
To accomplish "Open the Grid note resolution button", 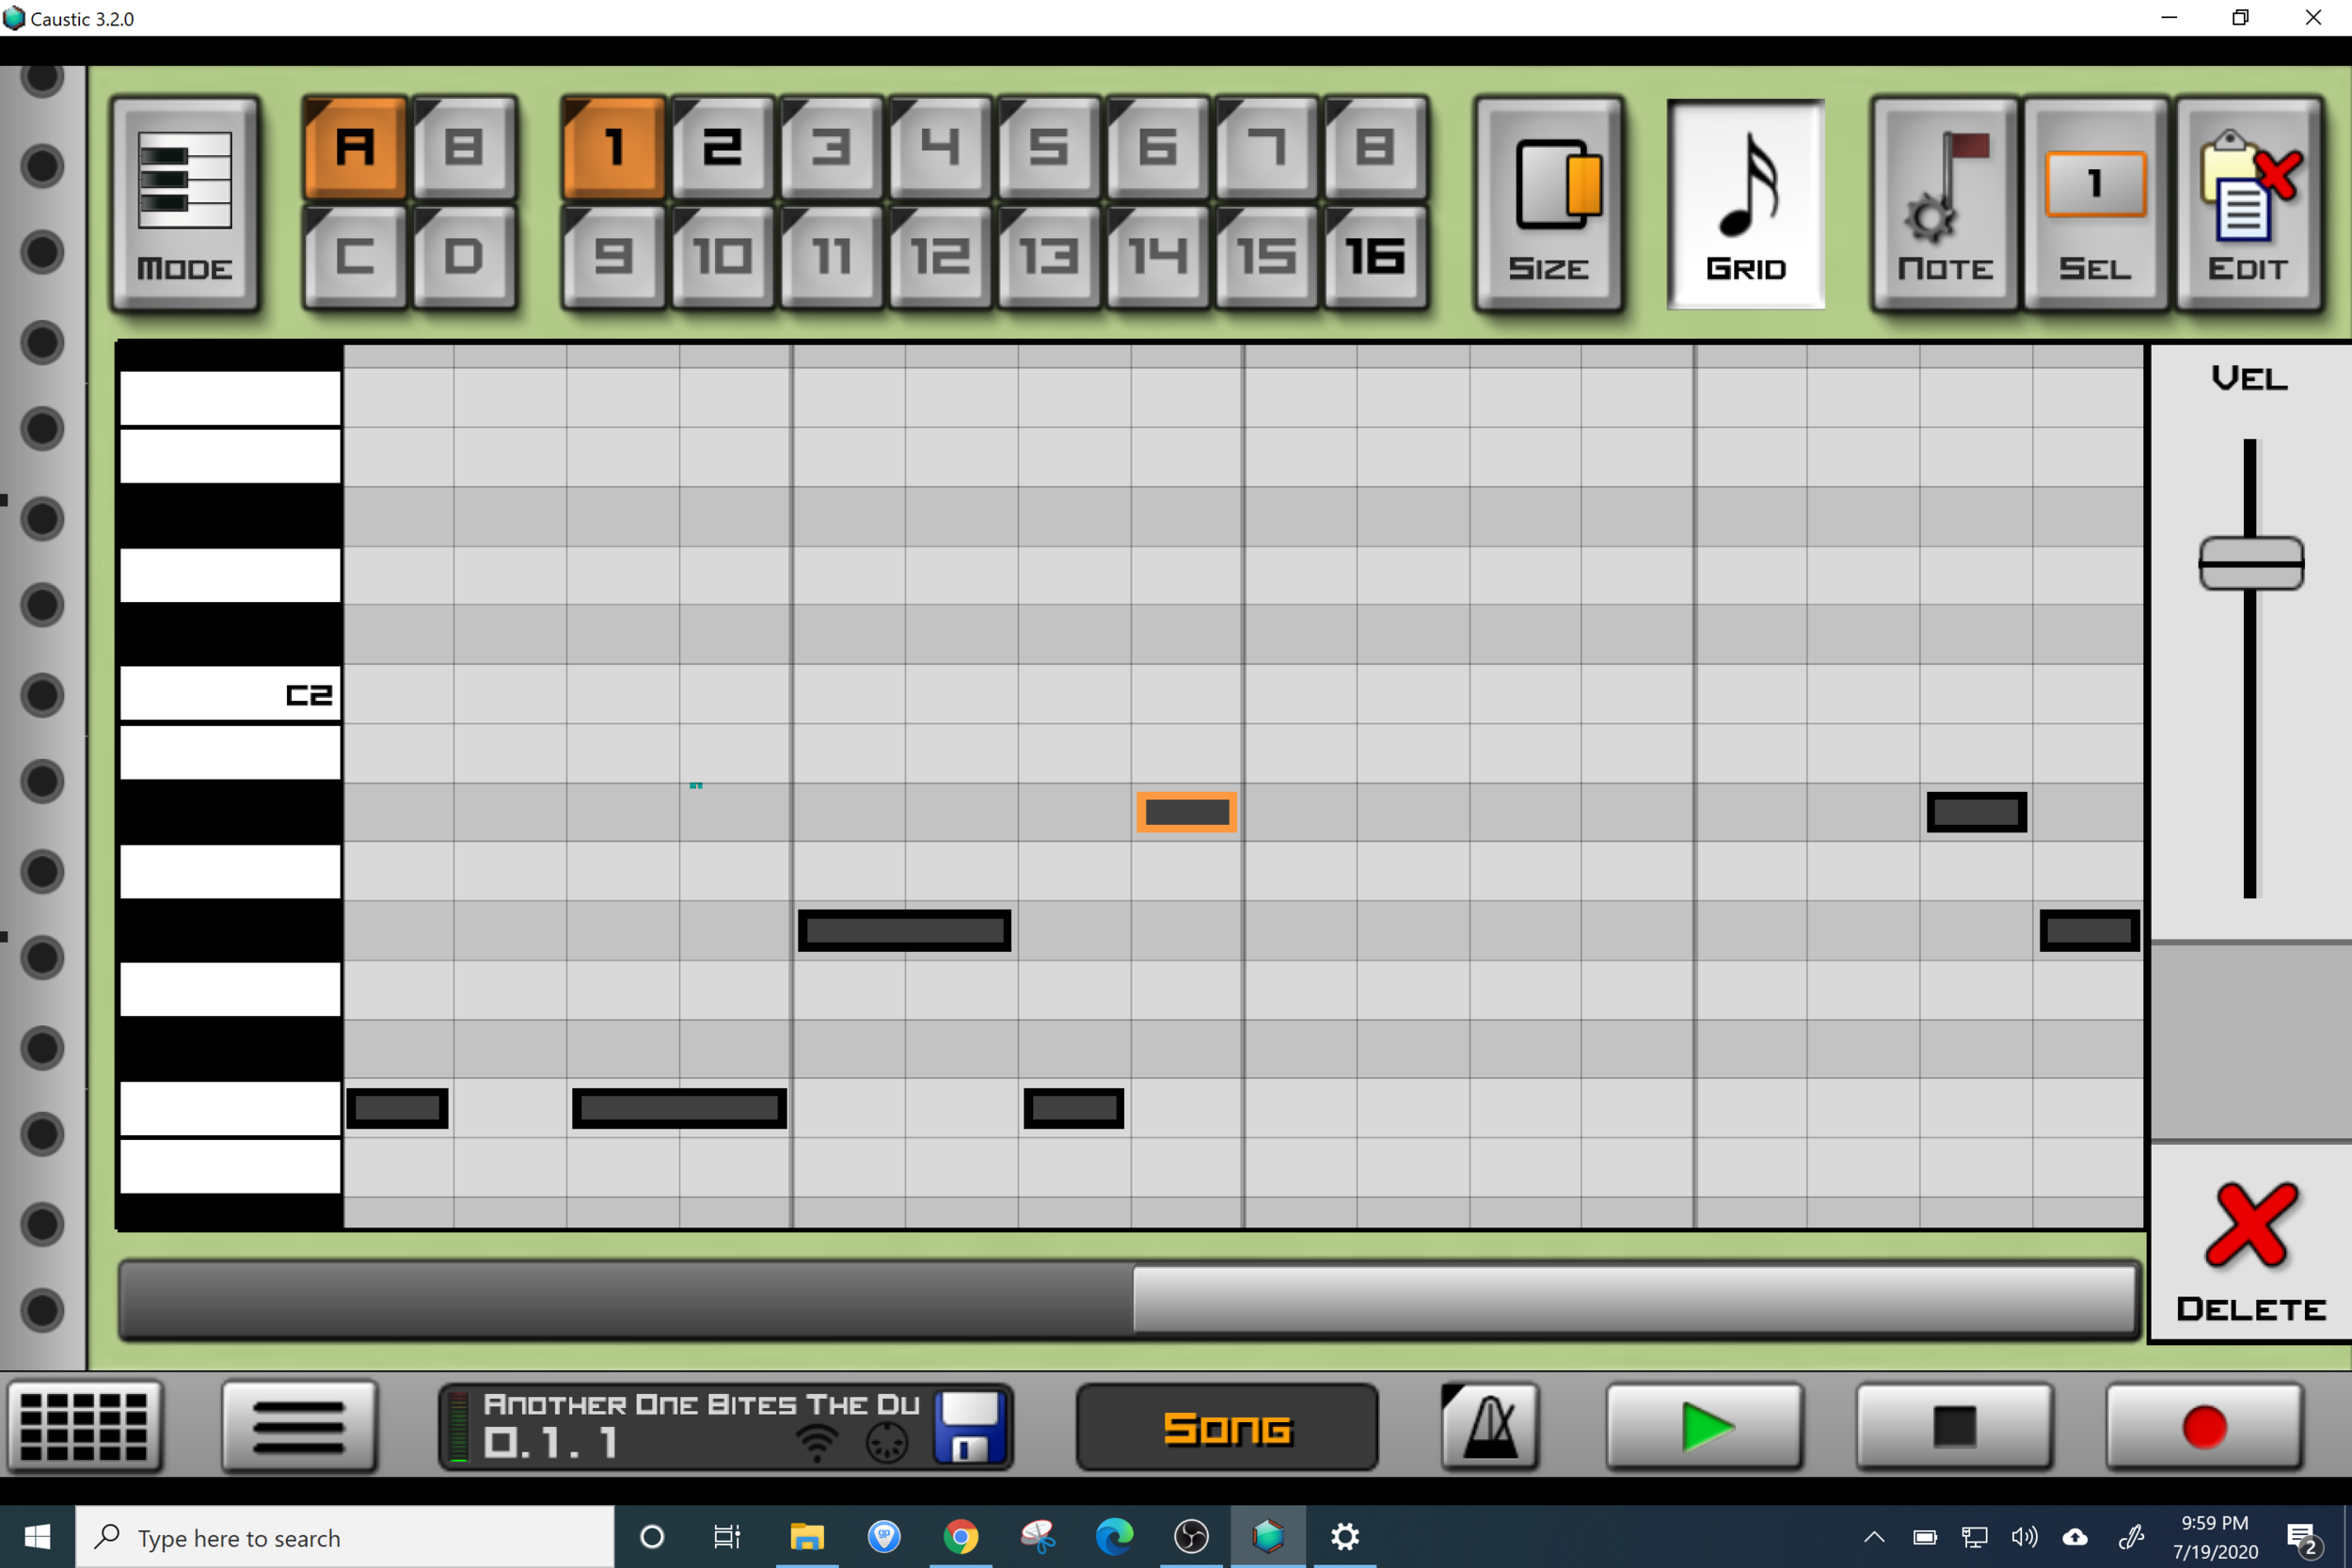I will (x=1745, y=204).
